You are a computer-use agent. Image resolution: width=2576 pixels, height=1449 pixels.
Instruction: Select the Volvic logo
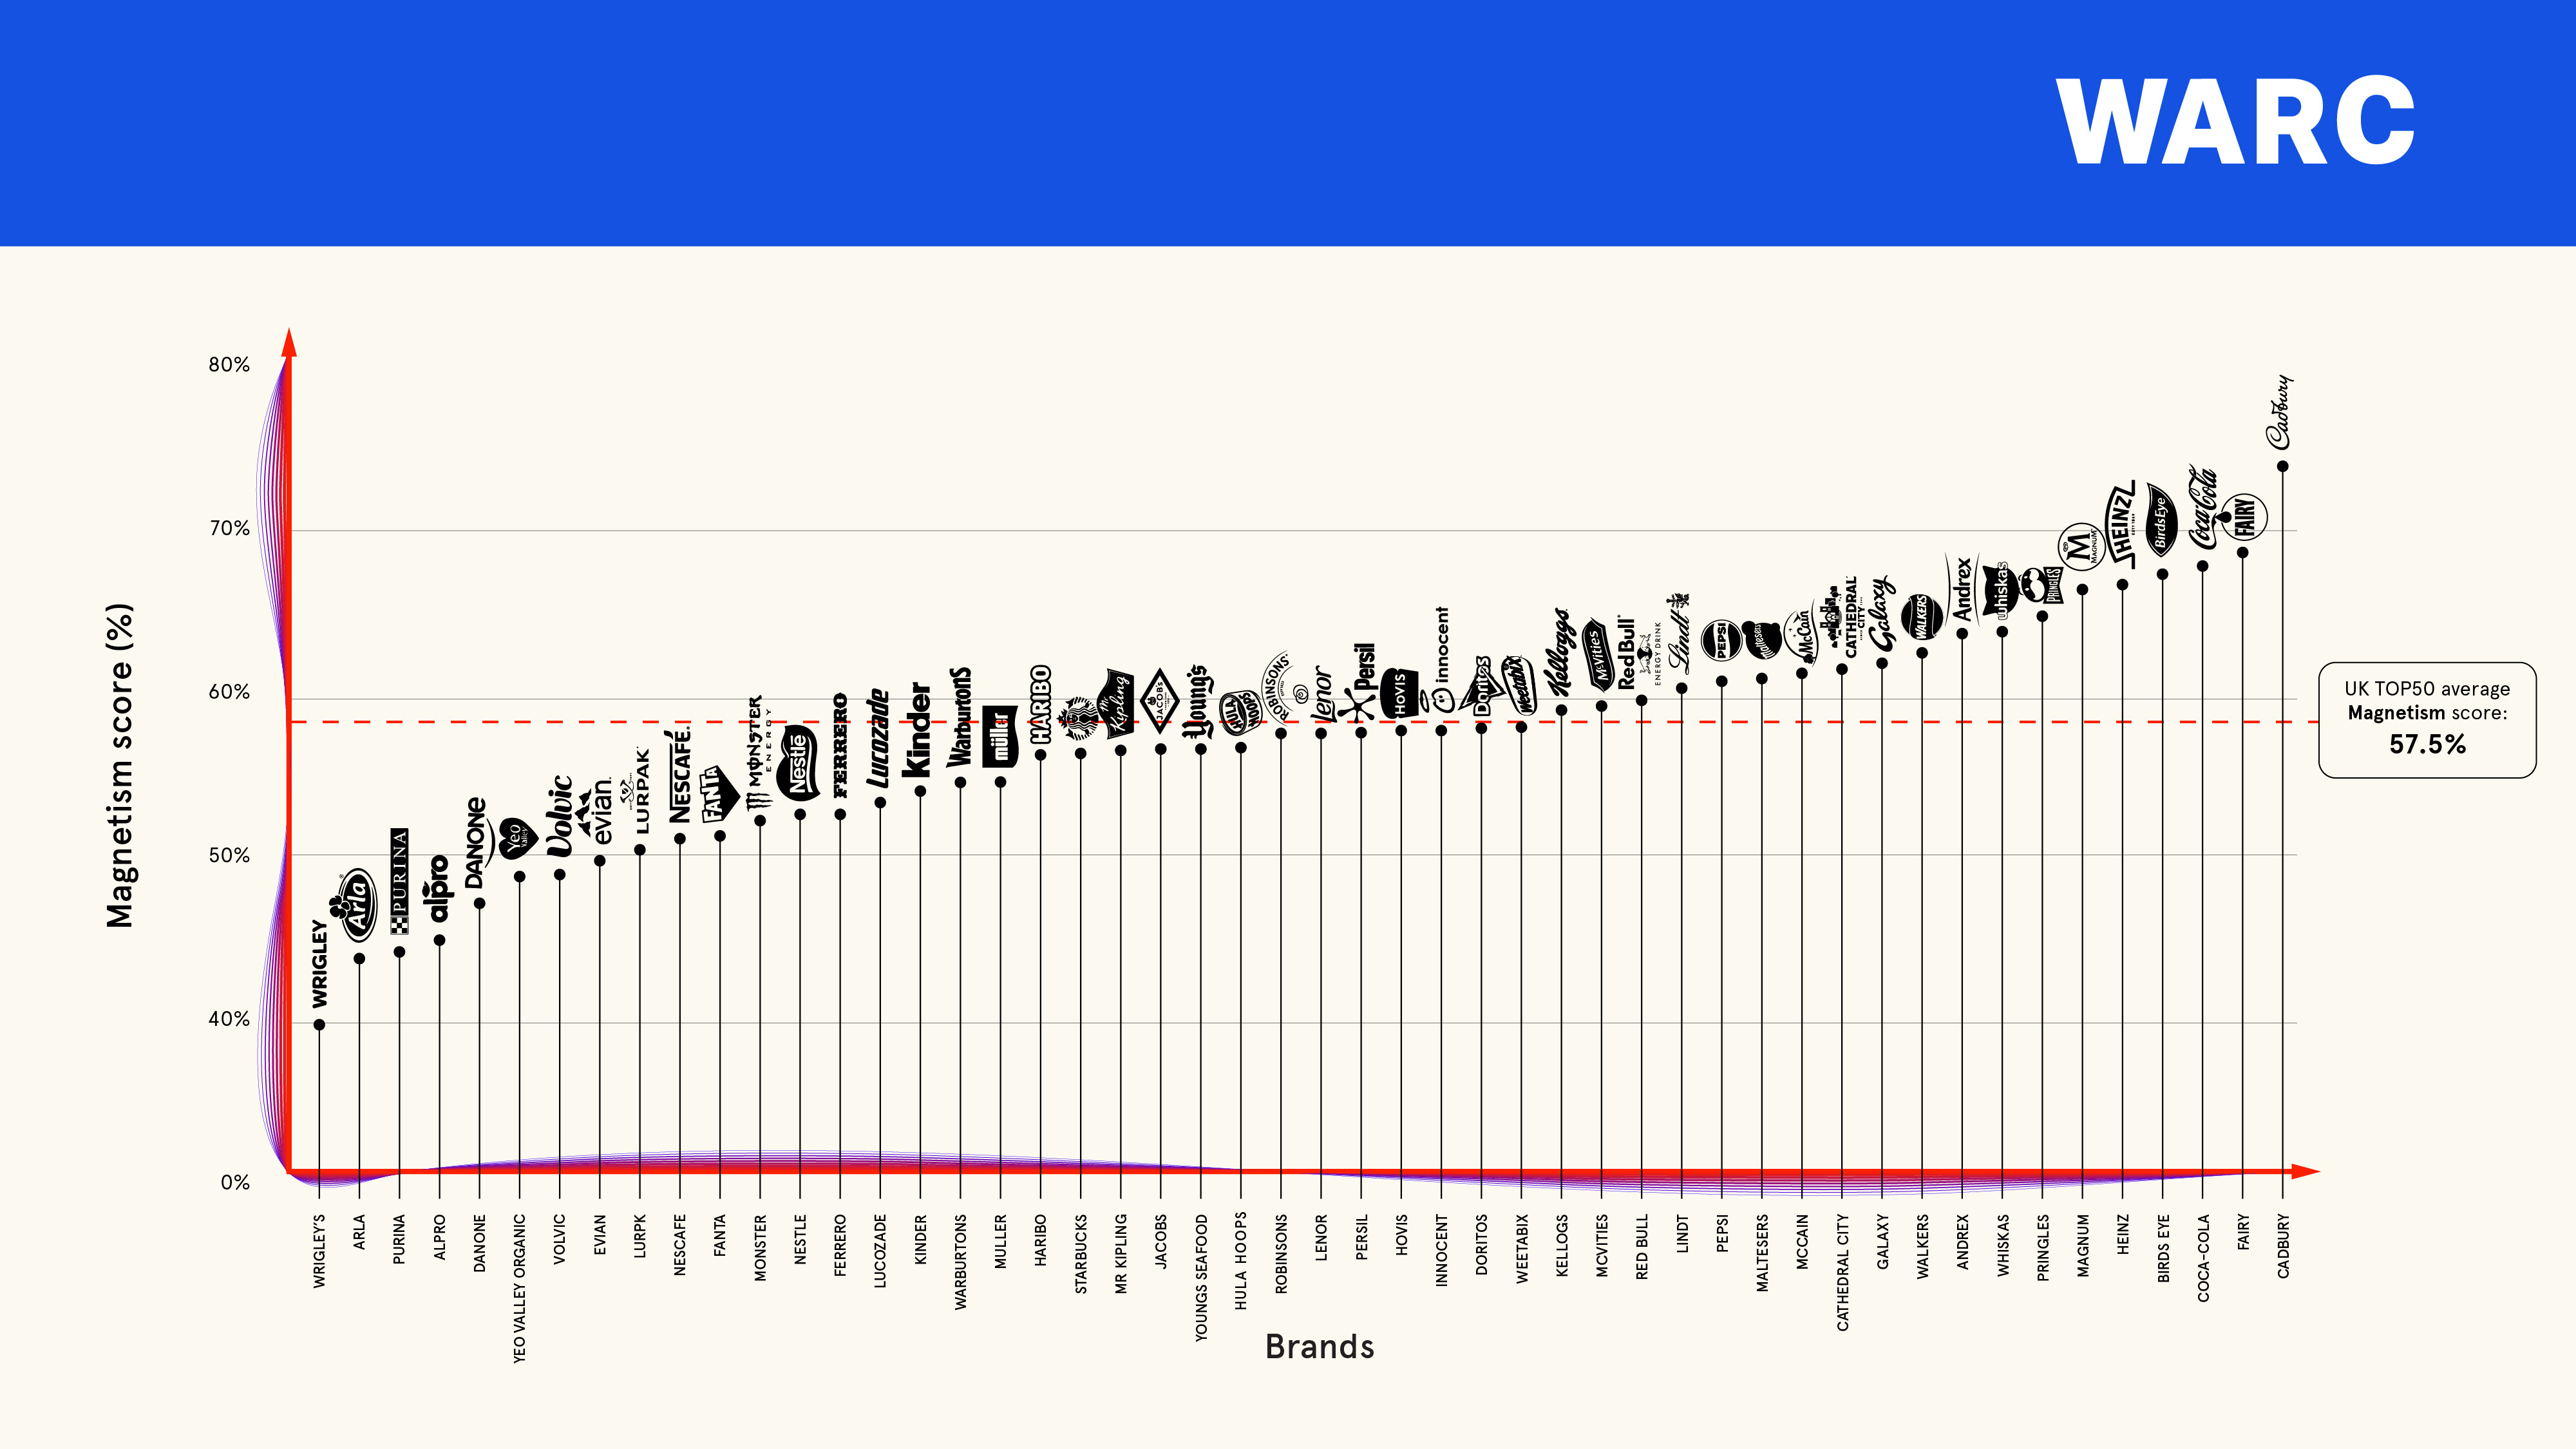click(x=560, y=815)
